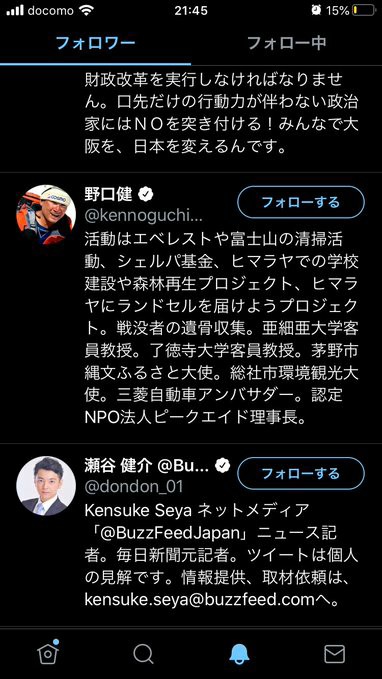This screenshot has height=679, width=382.
Task: Switch to the フォロワー tab
Action: pos(96,43)
